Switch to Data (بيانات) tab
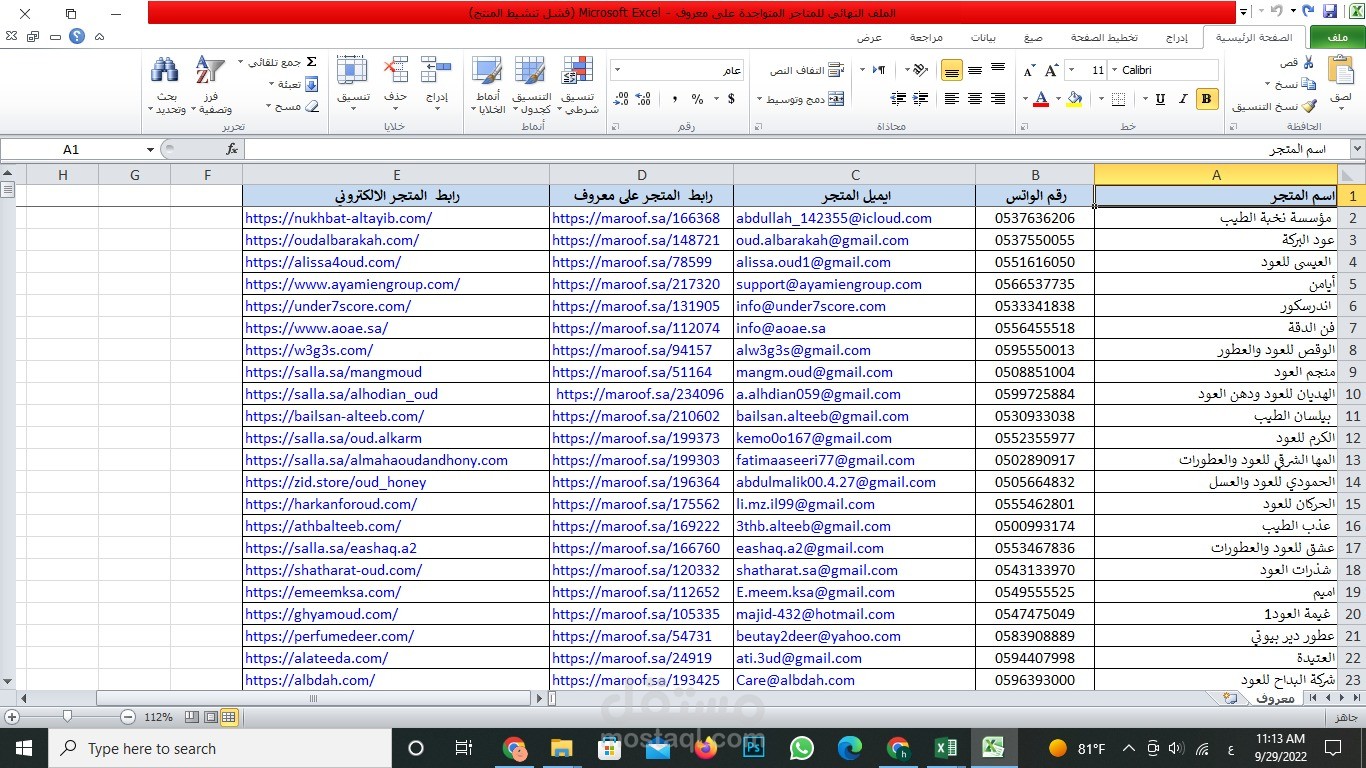 pos(983,37)
